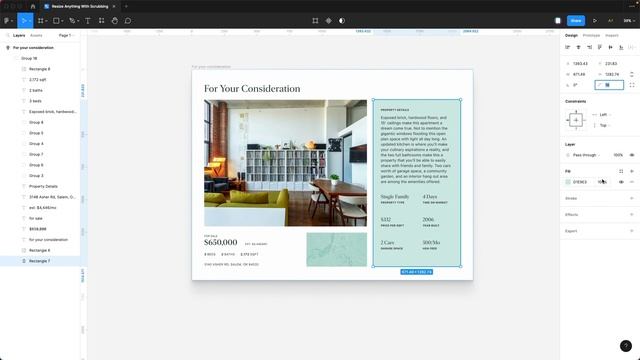
Task: Click the layer opacity 100% field
Action: coord(618,155)
